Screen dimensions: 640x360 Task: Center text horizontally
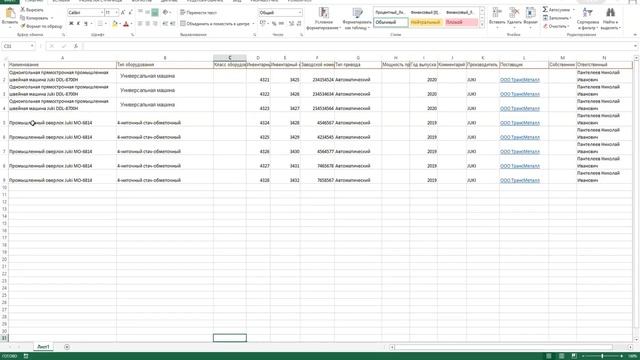click(147, 24)
